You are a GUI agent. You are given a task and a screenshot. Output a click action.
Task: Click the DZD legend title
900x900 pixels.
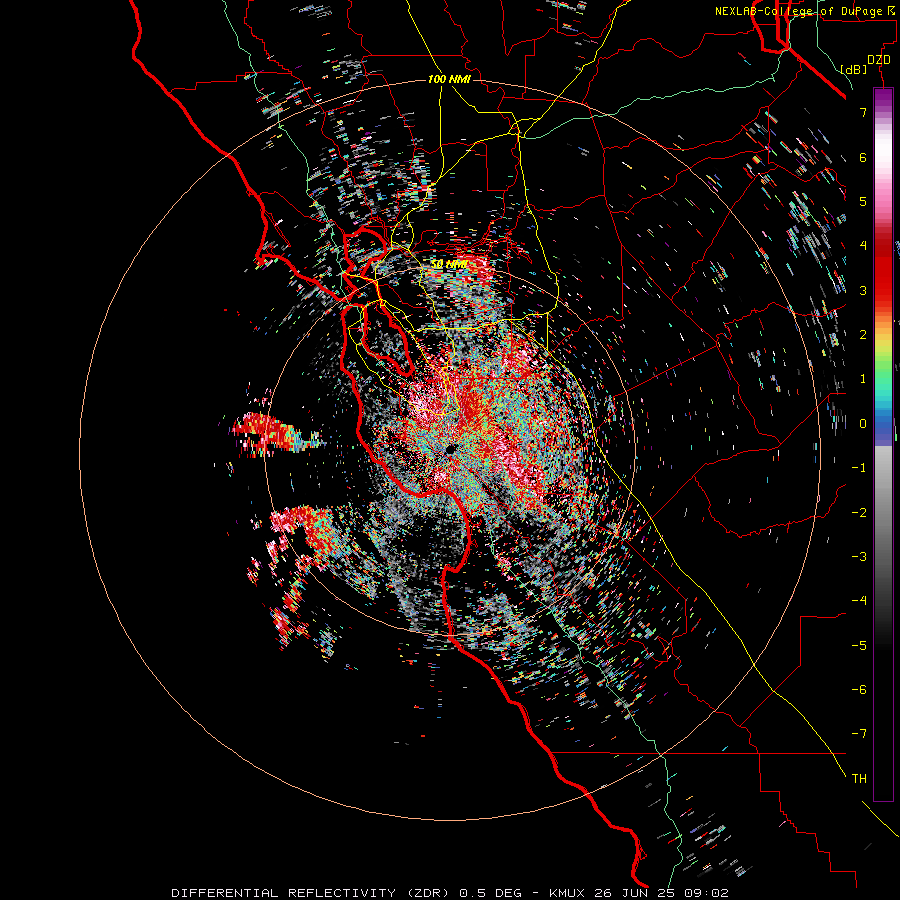click(879, 60)
